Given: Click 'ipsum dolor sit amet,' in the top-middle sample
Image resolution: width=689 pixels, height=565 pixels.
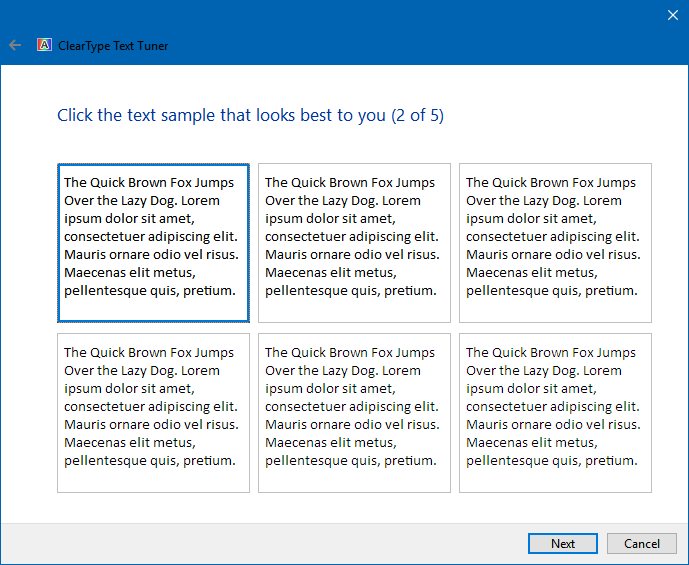Looking at the screenshot, I should (330, 218).
